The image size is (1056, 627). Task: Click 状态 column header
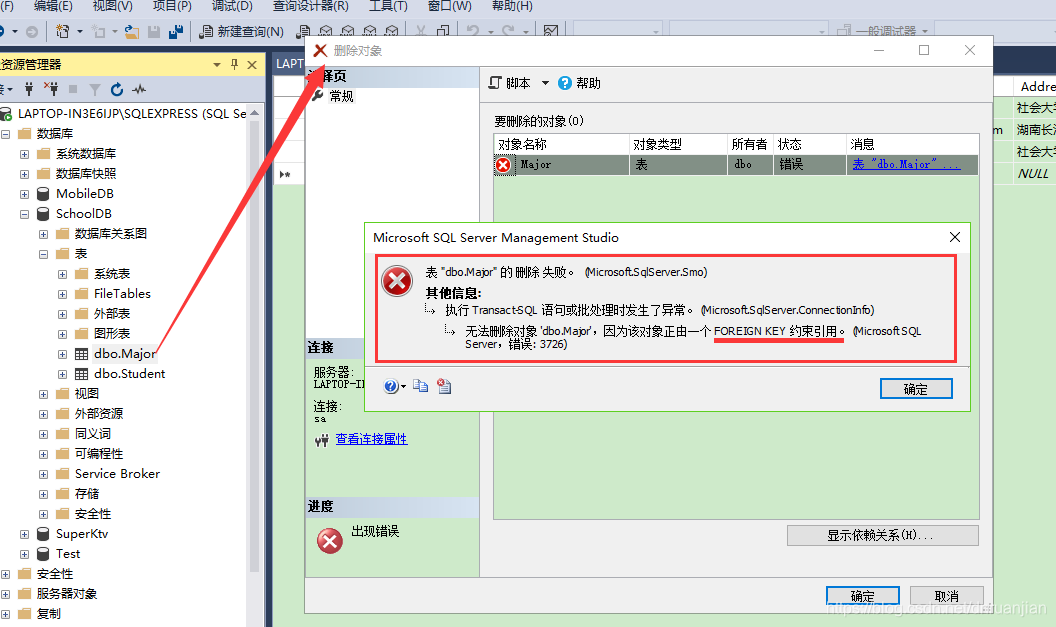pos(810,144)
